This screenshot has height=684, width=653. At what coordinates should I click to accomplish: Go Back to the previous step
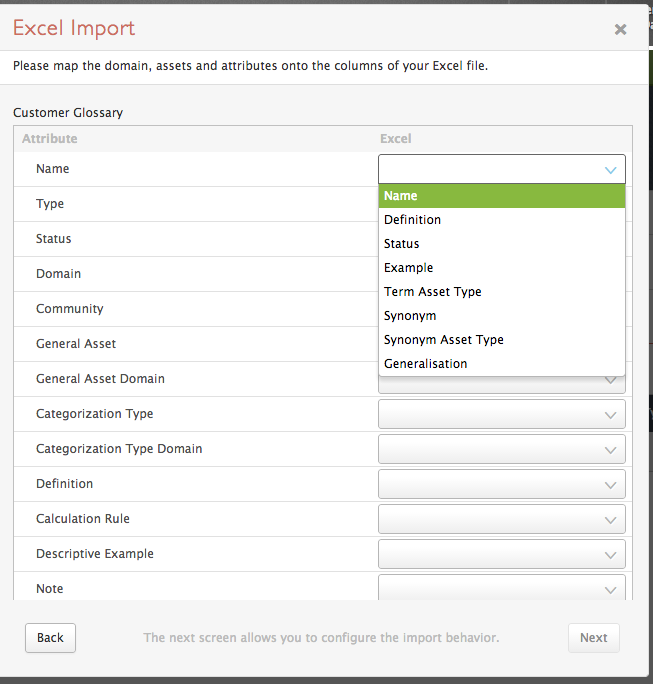(50, 638)
